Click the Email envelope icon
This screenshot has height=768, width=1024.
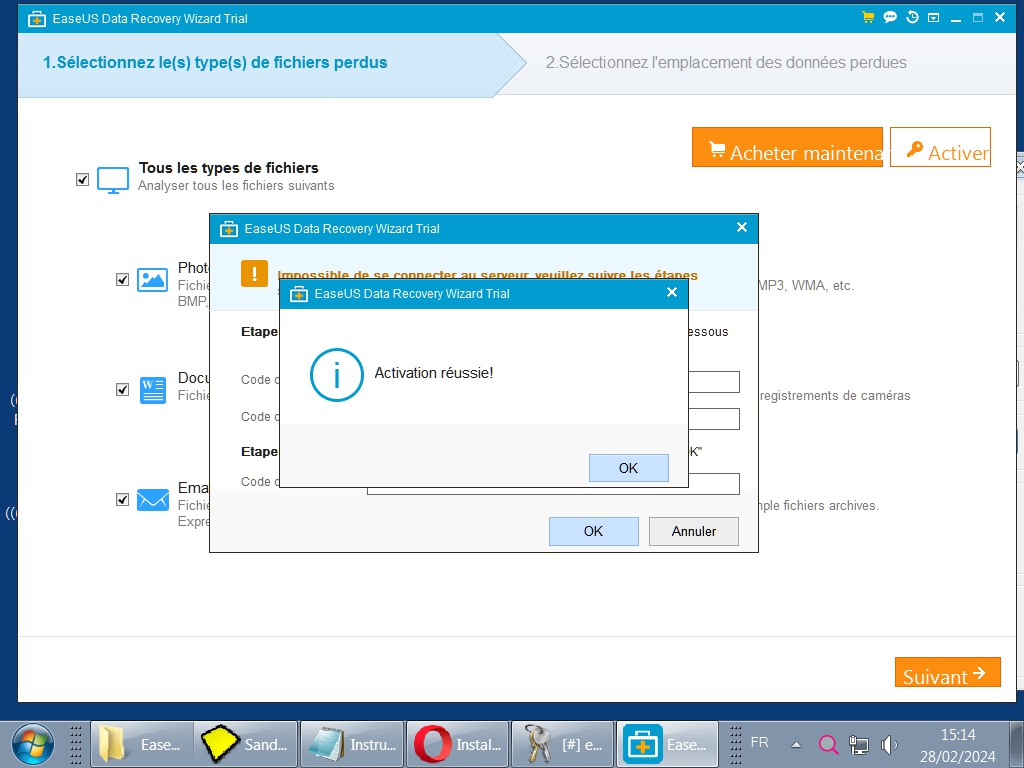coord(153,500)
